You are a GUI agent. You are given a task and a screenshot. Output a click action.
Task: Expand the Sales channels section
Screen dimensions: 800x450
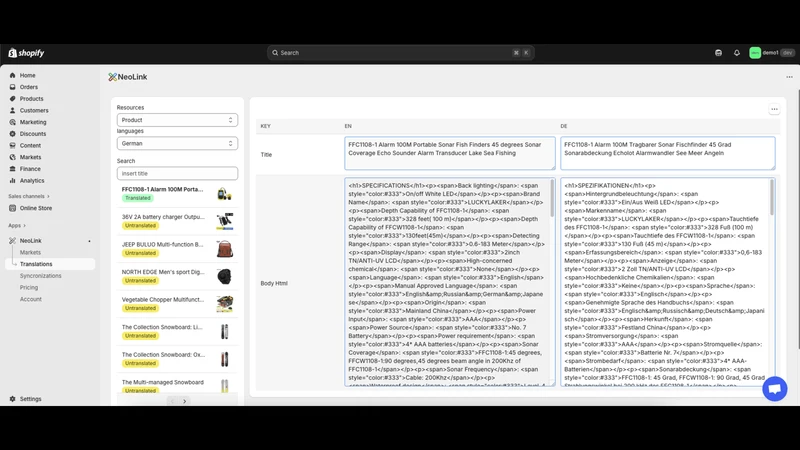(x=29, y=196)
